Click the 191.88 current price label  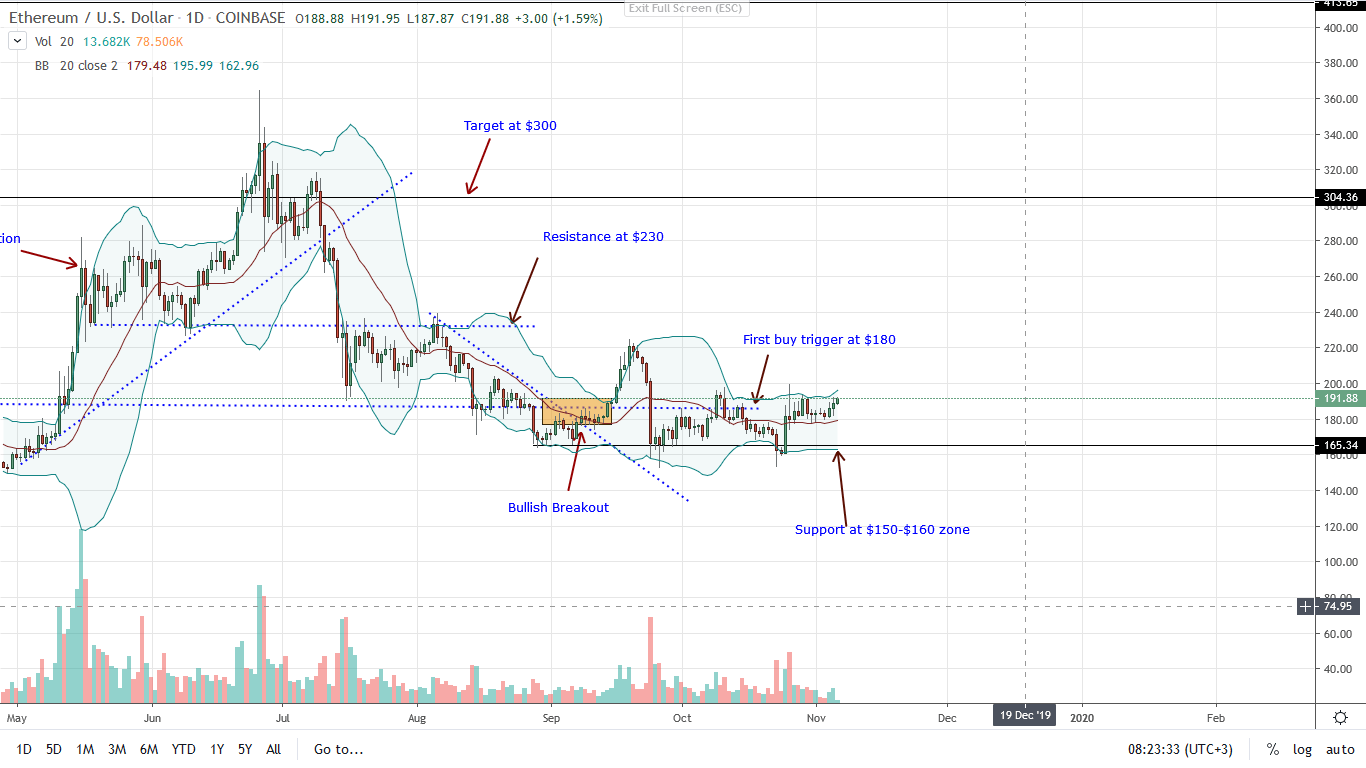tap(1339, 398)
